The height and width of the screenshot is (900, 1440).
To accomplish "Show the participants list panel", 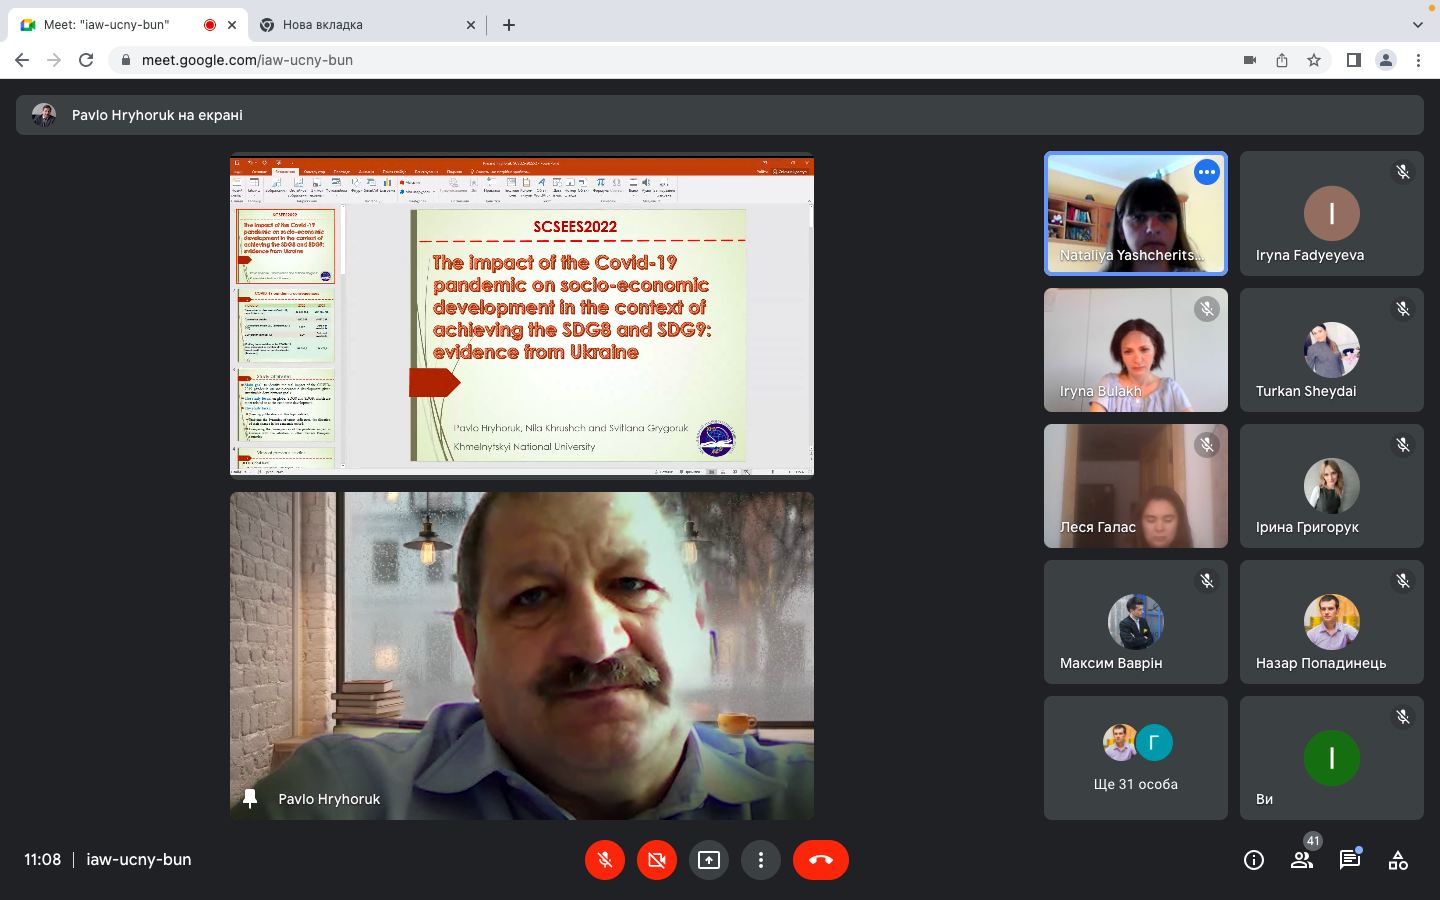I will (x=1301, y=860).
